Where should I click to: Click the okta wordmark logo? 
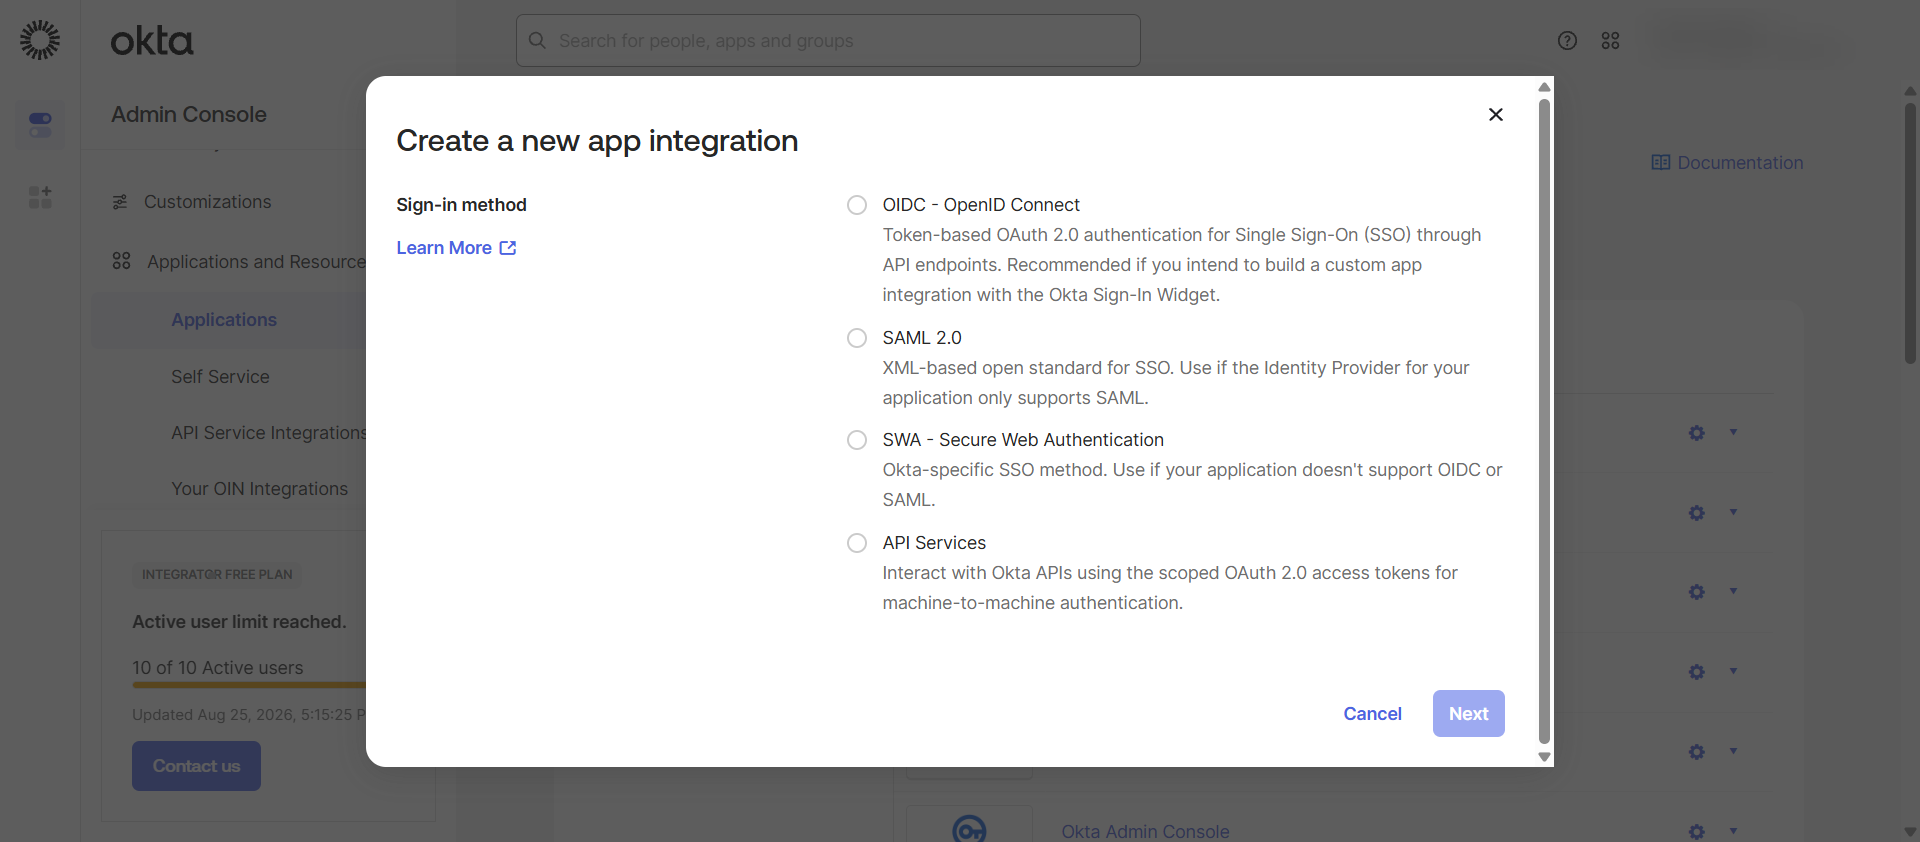pos(152,41)
